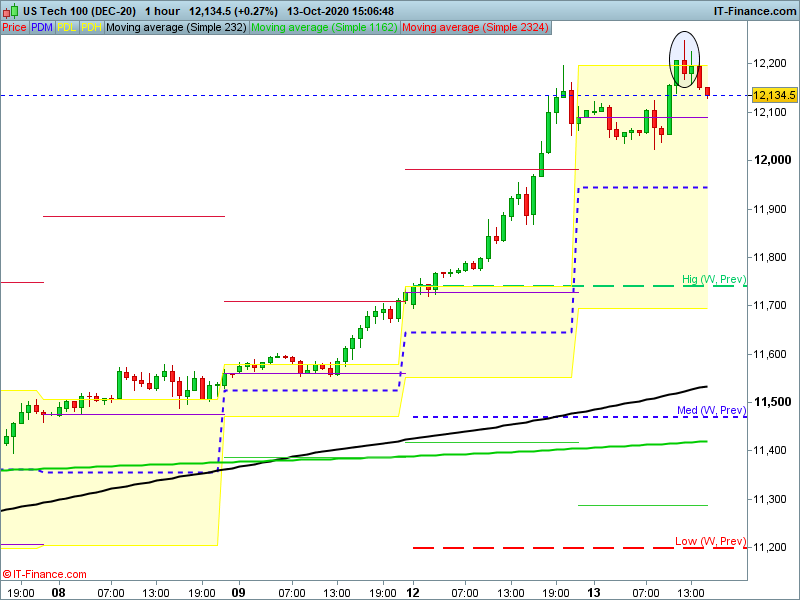Click the 1 hour timeframe label
This screenshot has height=600, width=800.
162,11
